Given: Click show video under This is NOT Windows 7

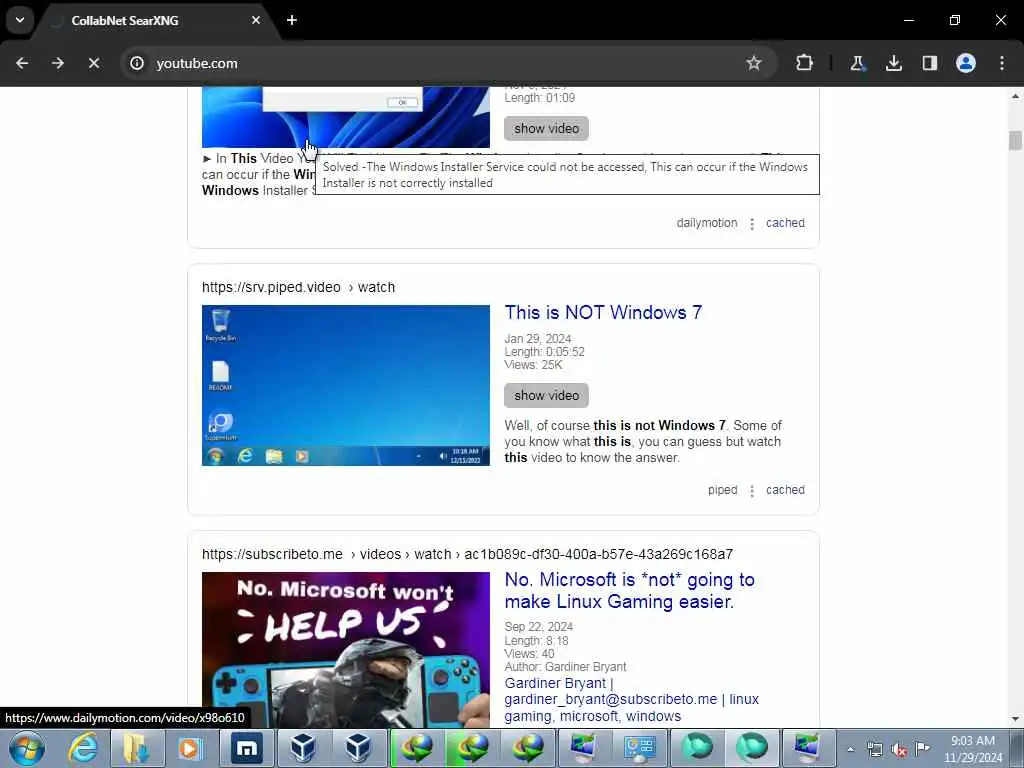Looking at the screenshot, I should coord(546,395).
